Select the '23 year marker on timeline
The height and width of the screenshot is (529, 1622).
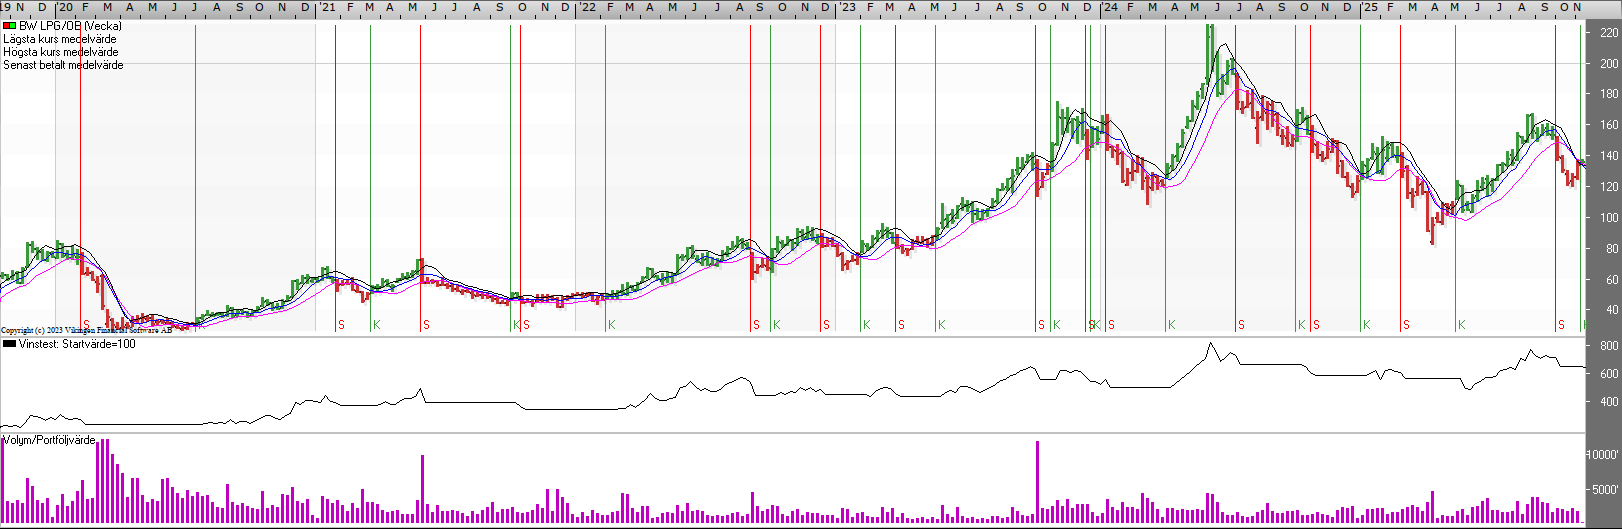click(x=847, y=7)
